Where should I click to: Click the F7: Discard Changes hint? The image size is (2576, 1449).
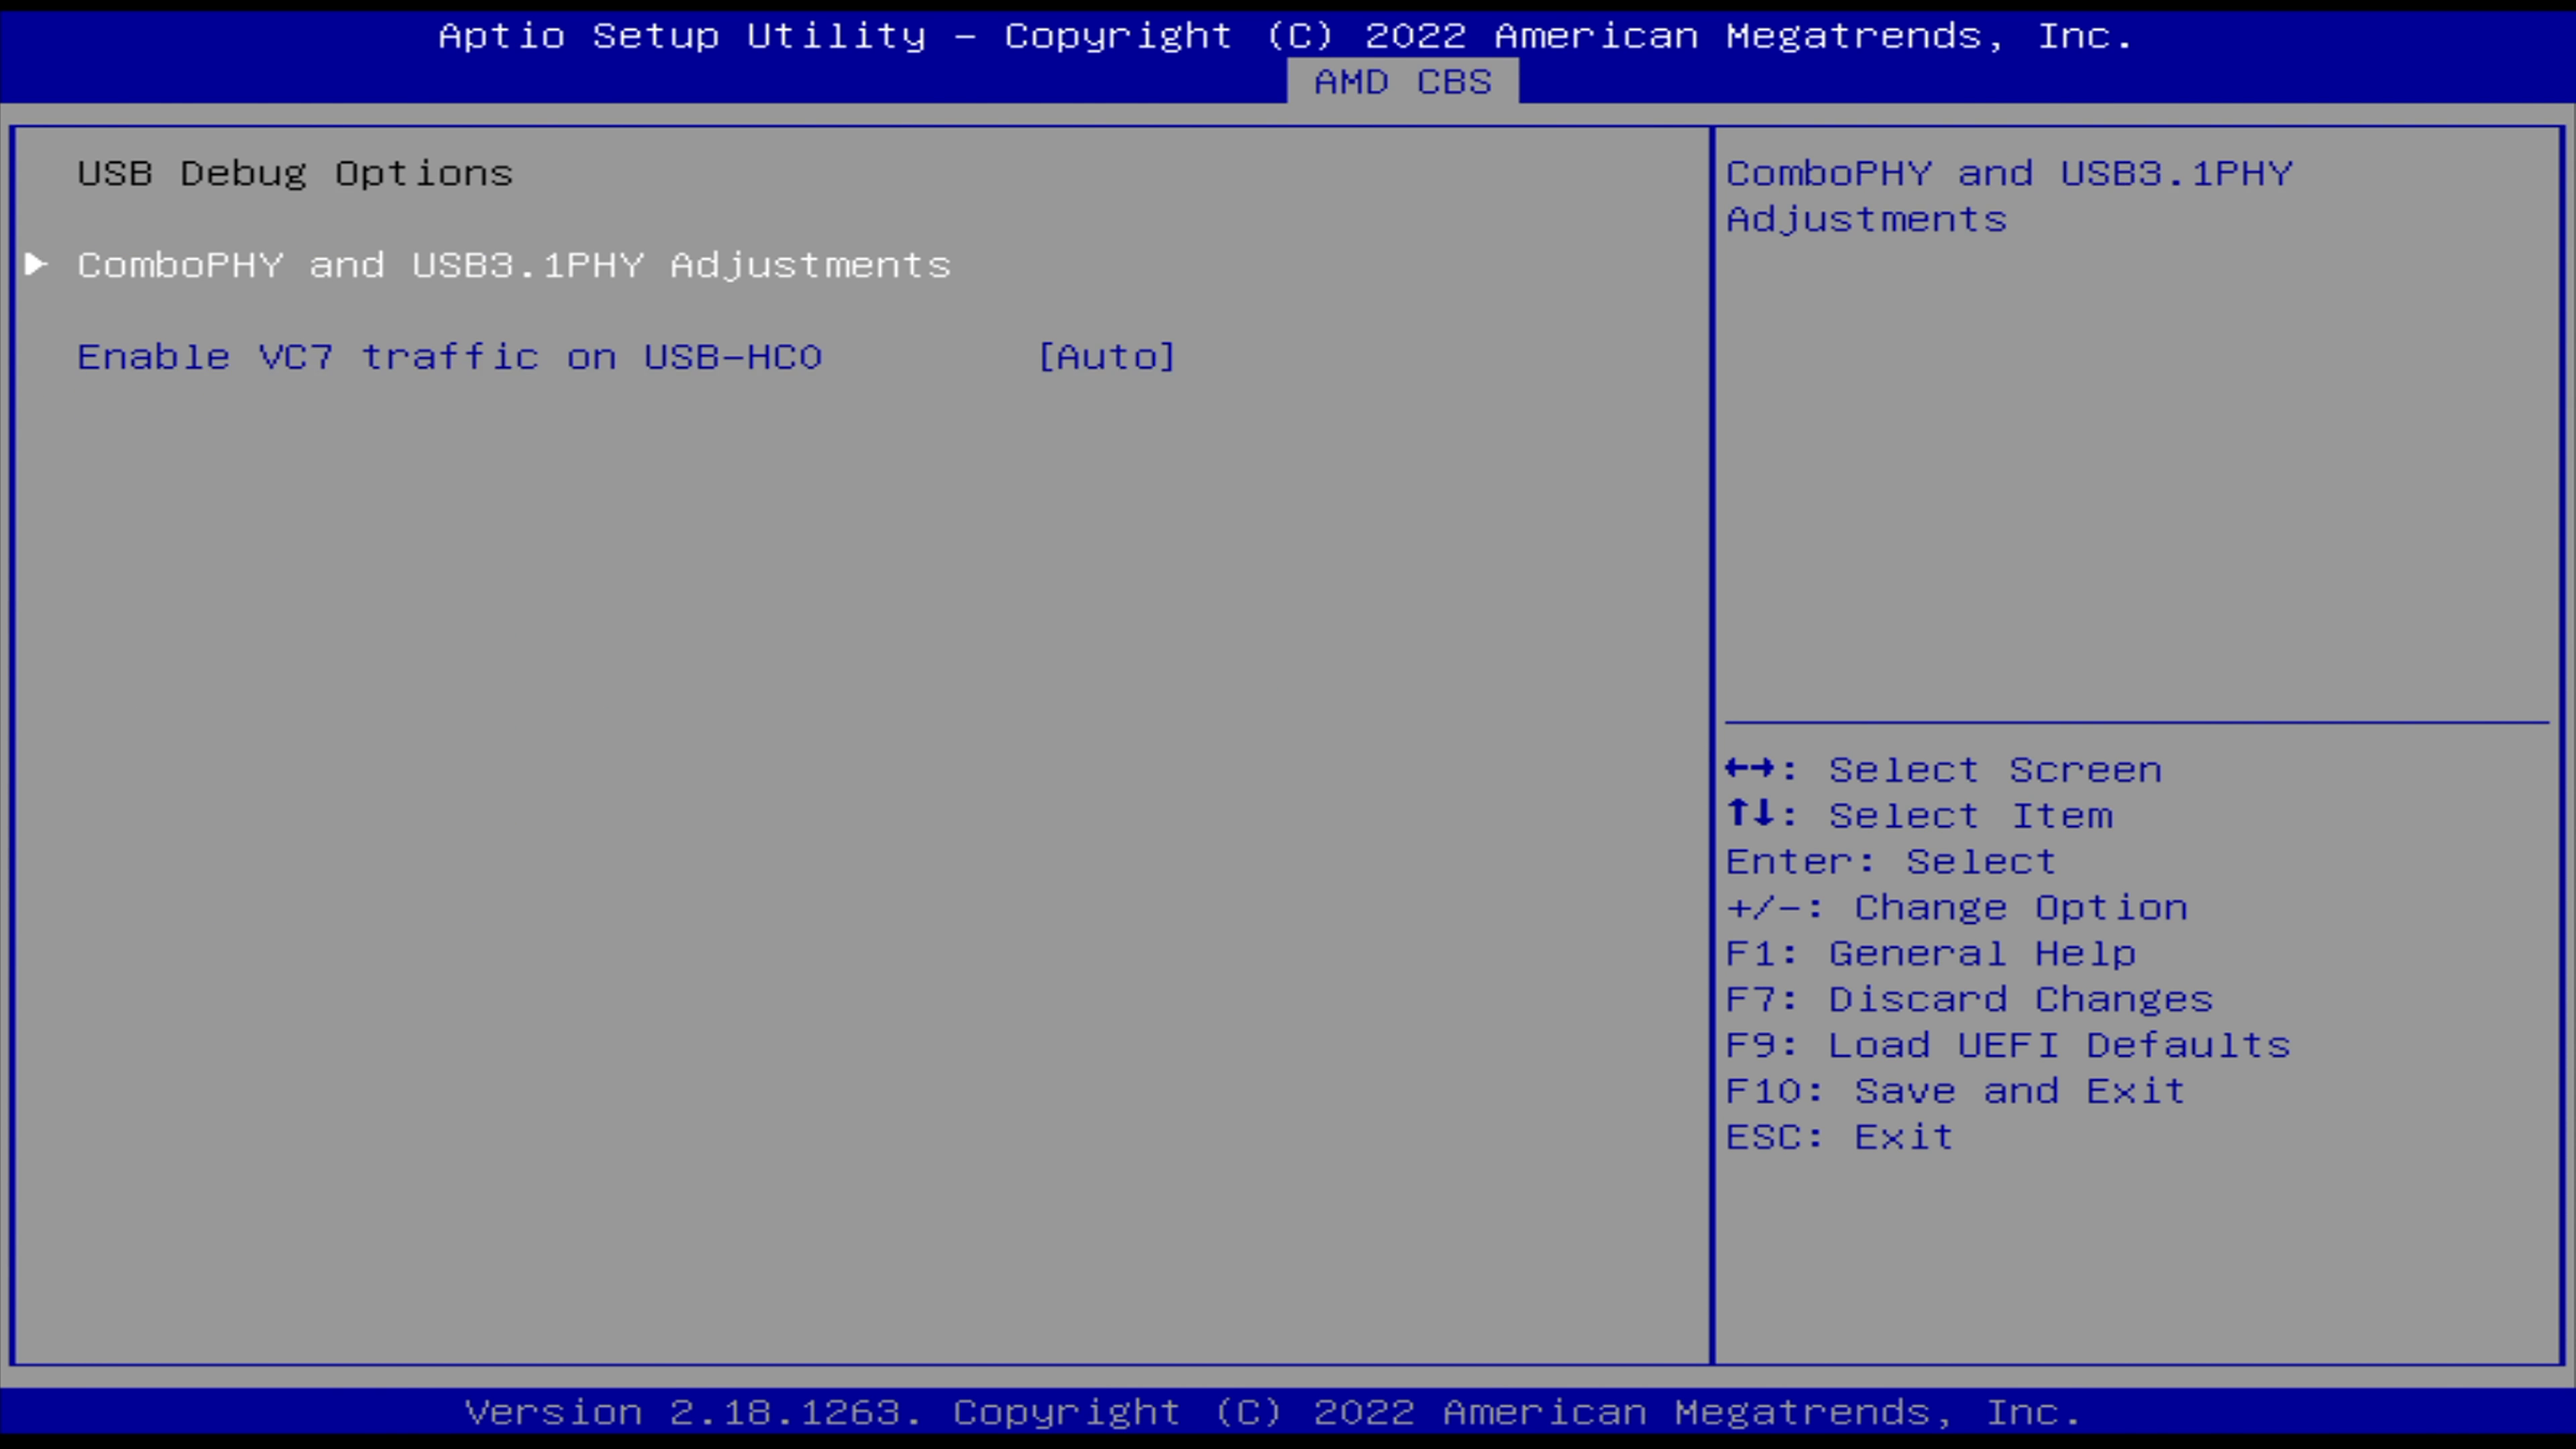tap(1970, 1000)
